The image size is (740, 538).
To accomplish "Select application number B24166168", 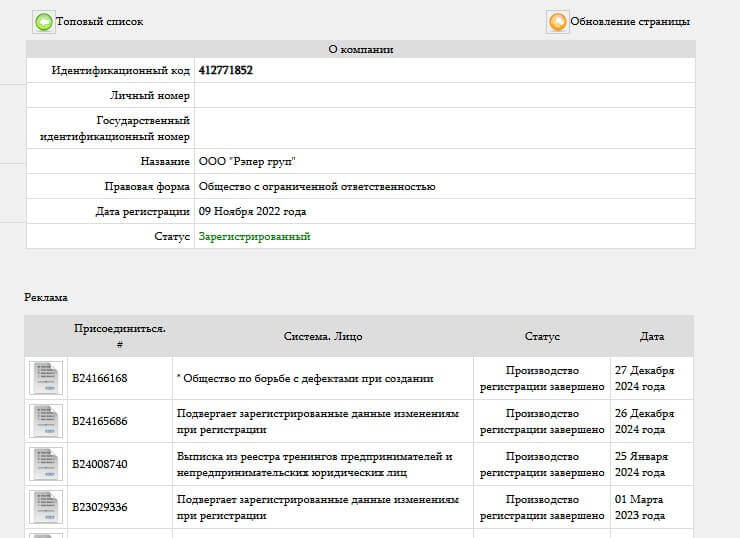I will click(100, 378).
